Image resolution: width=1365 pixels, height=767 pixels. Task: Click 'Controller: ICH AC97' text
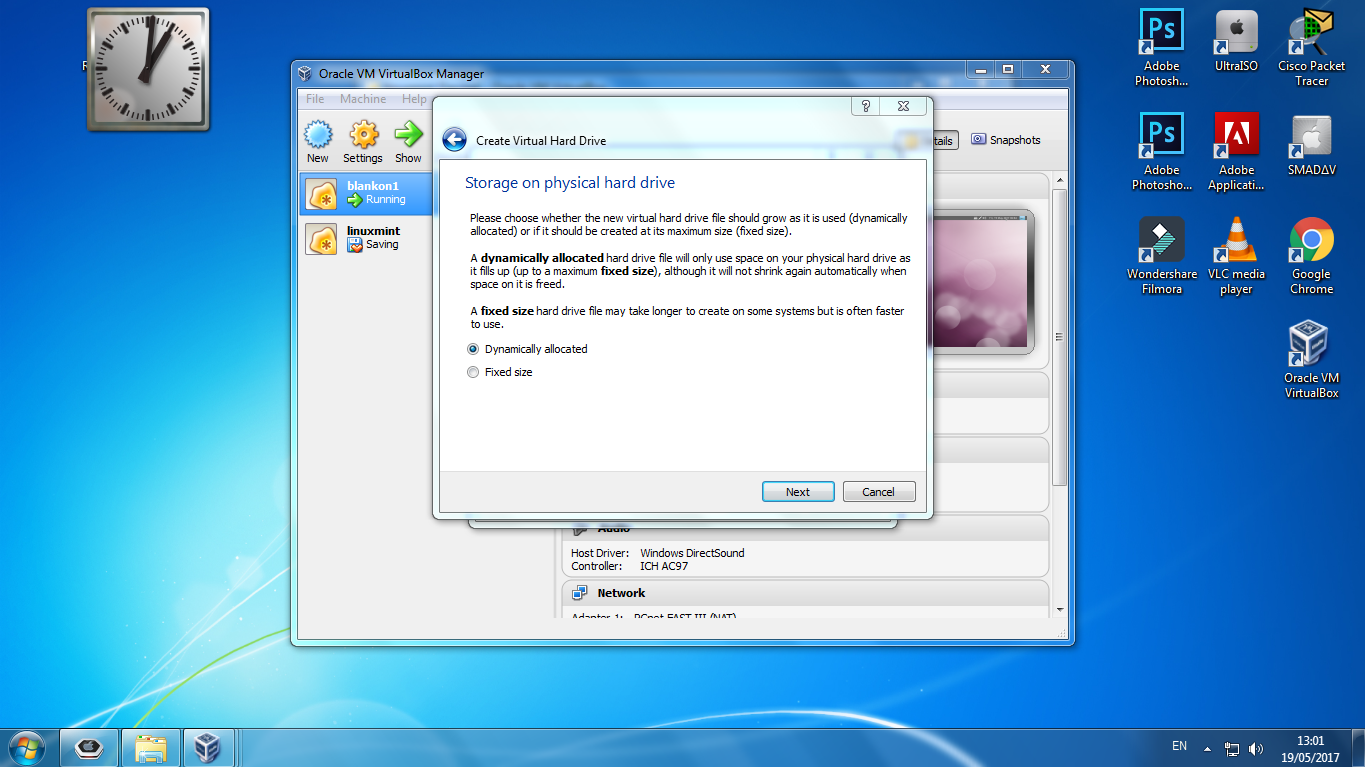629,566
